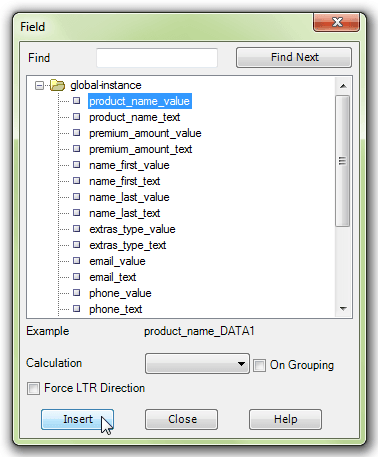The height and width of the screenshot is (457, 378).
Task: Open the Calculation dropdown
Action: tap(197, 364)
